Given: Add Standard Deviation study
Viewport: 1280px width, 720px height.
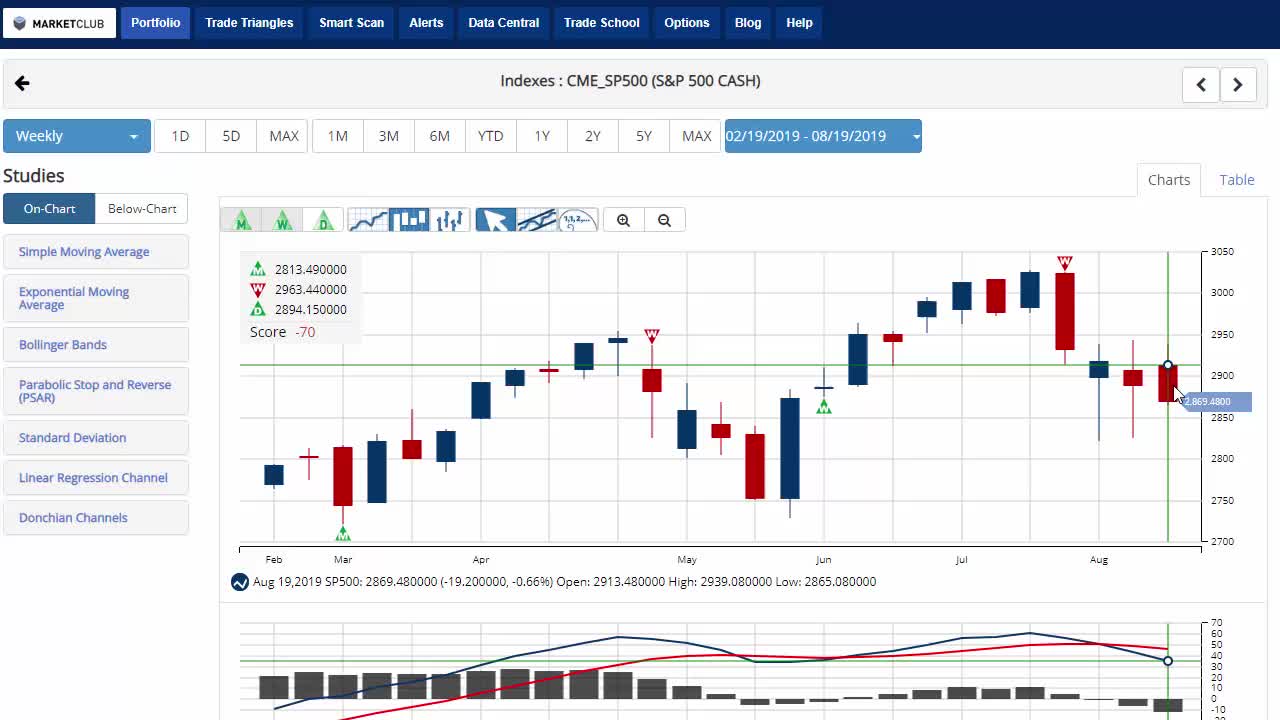Looking at the screenshot, I should 96,438.
